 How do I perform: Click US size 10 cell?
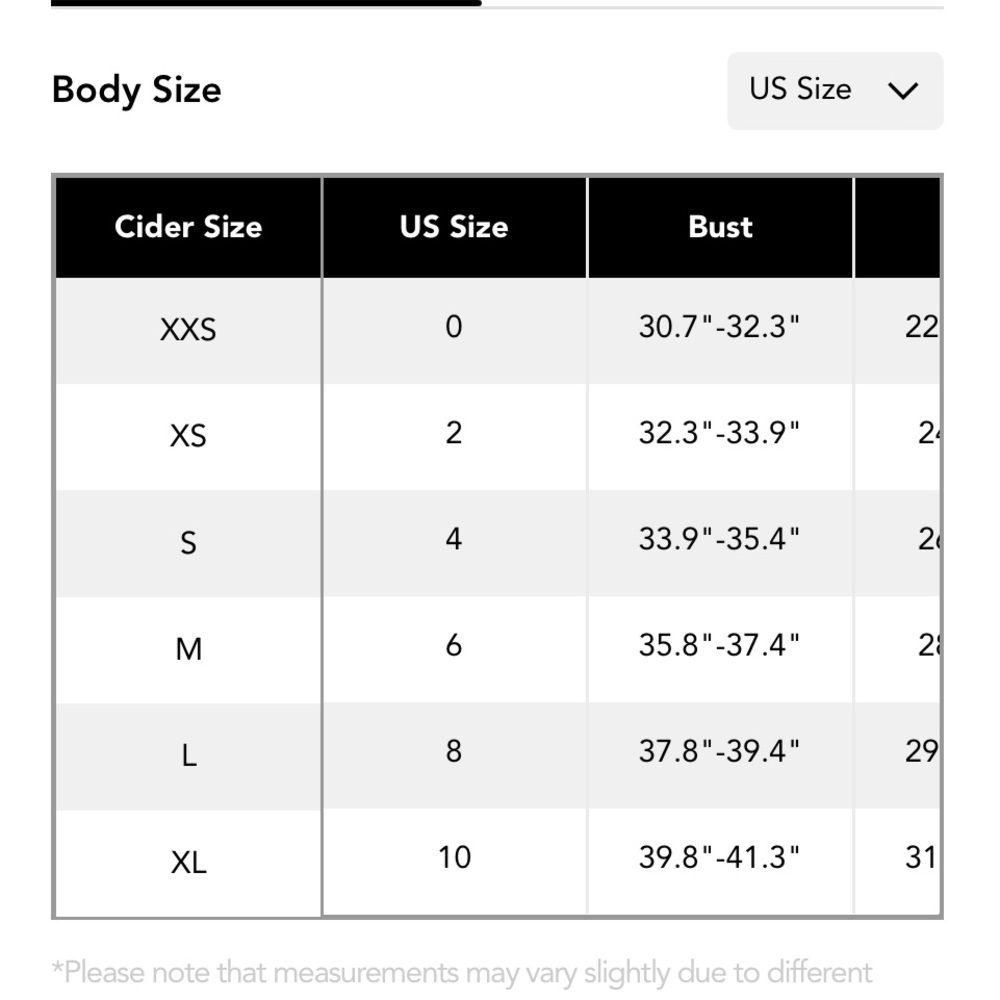pos(454,862)
